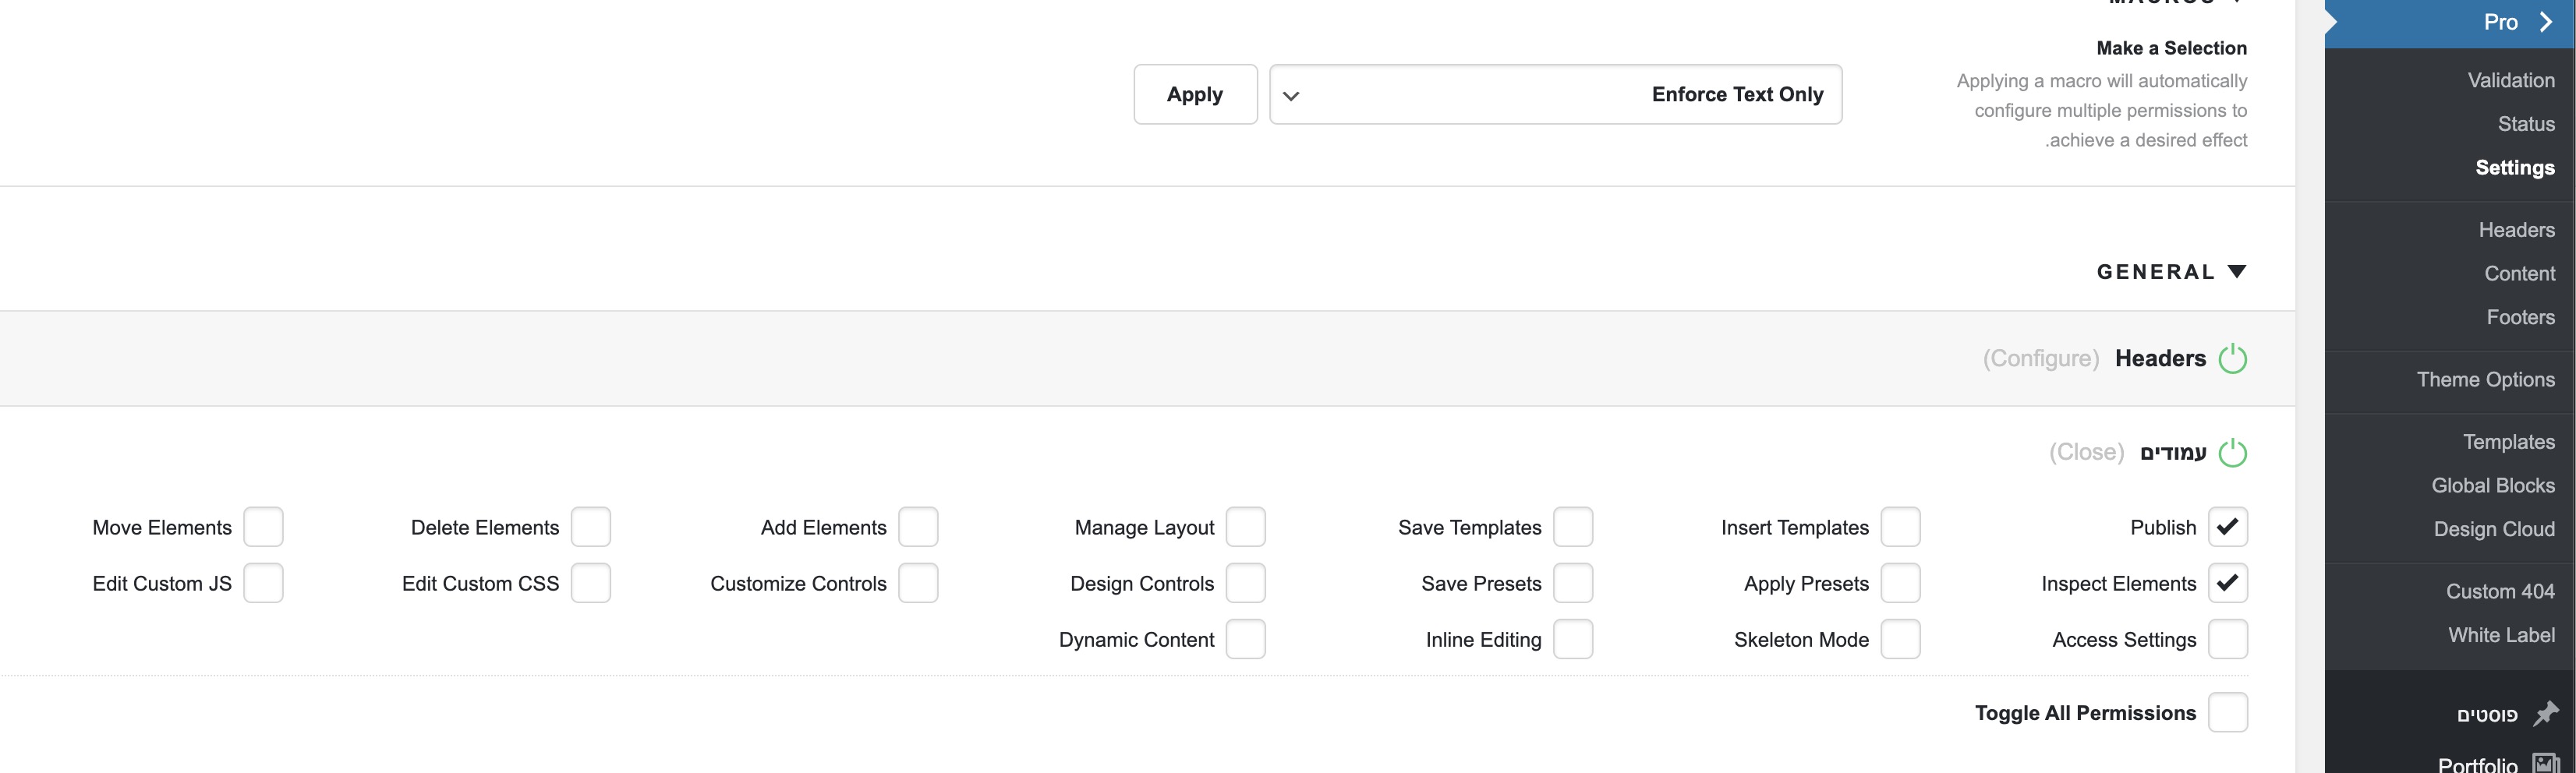Viewport: 2576px width, 773px height.
Task: Toggle the Headers power icon
Action: [2232, 358]
